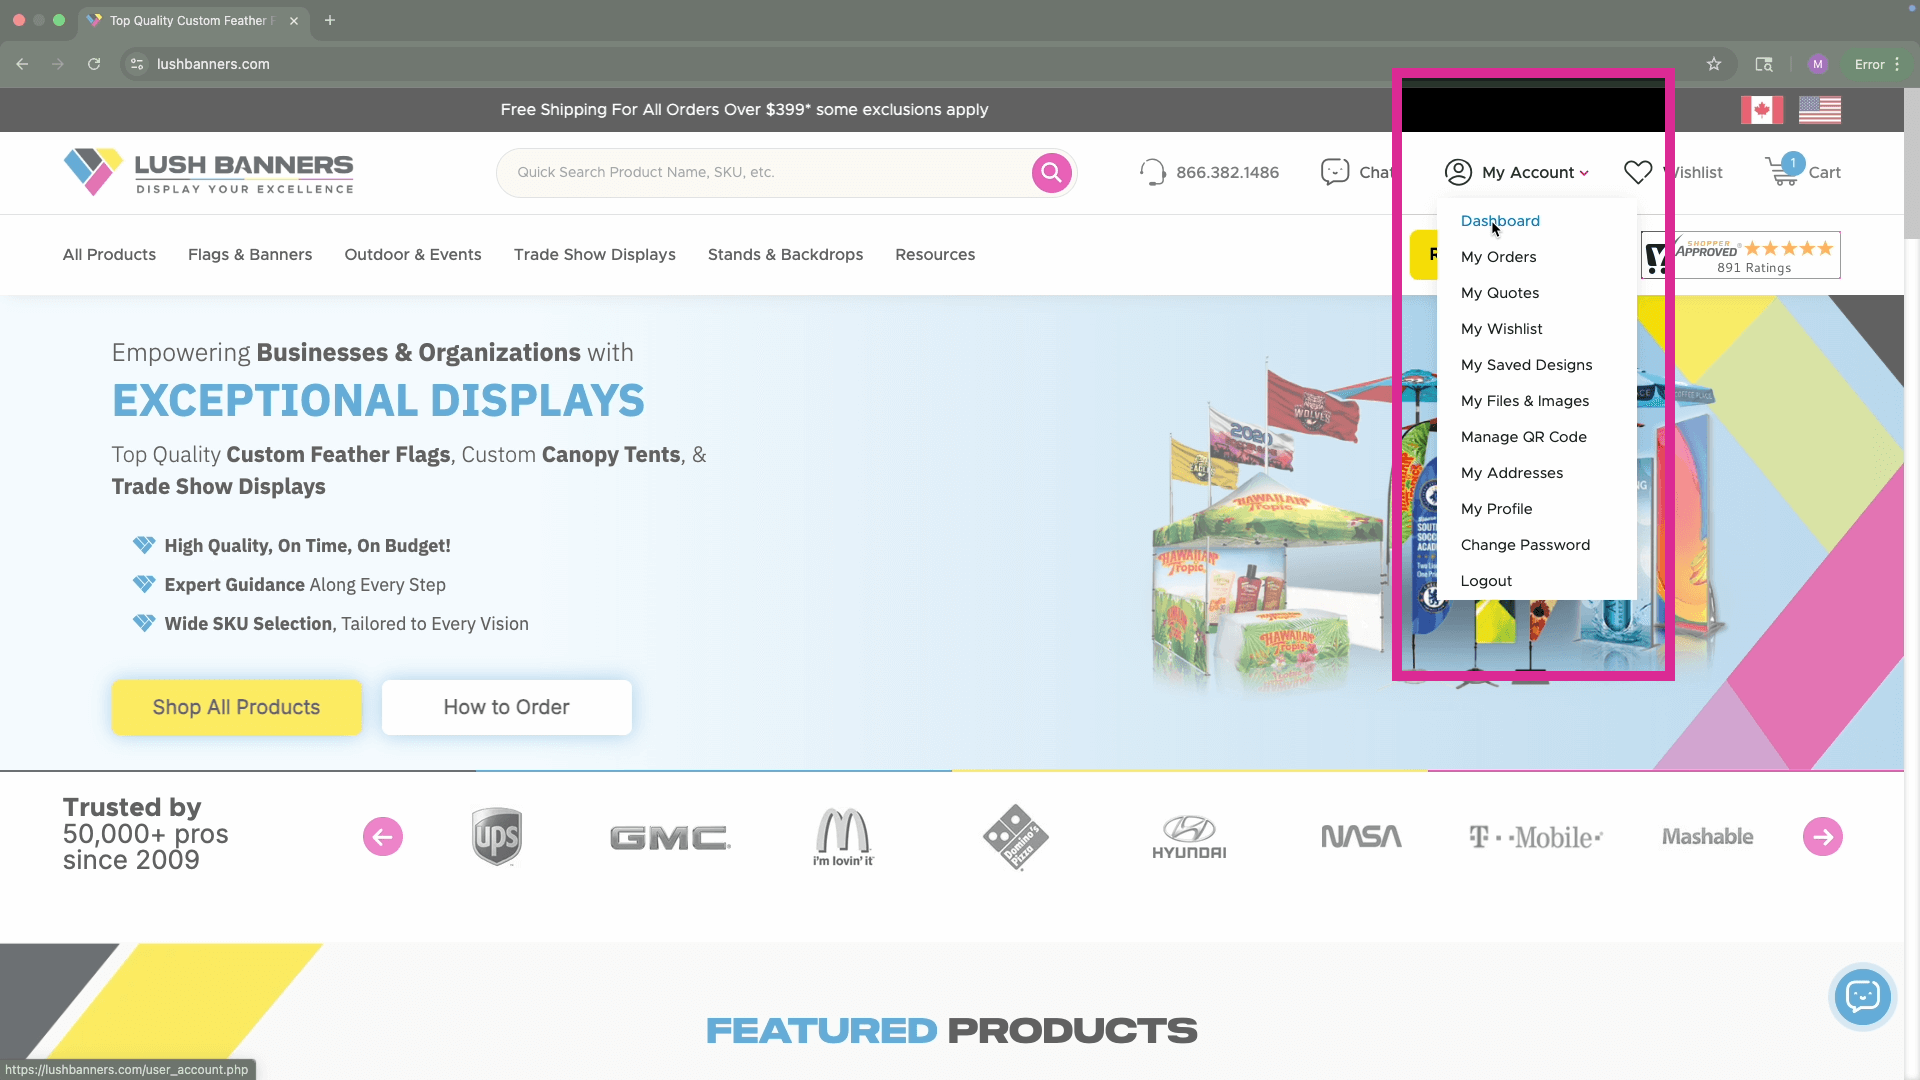Click the Shop All Products button
The image size is (1920, 1080).
(236, 707)
